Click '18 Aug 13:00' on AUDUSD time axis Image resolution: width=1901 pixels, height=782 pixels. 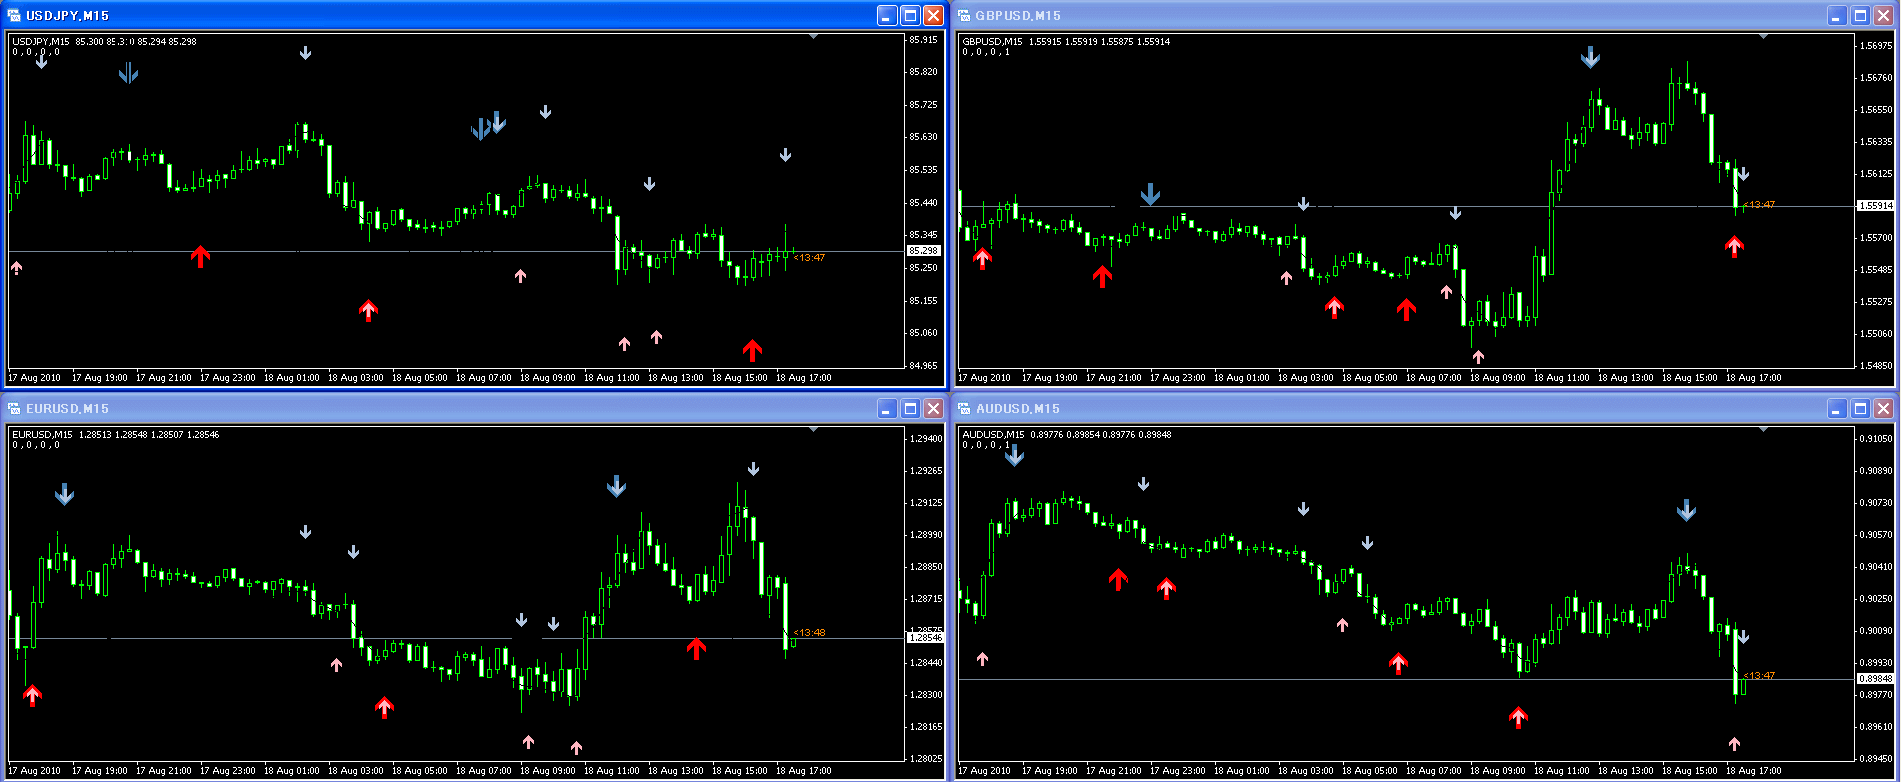tap(1626, 771)
